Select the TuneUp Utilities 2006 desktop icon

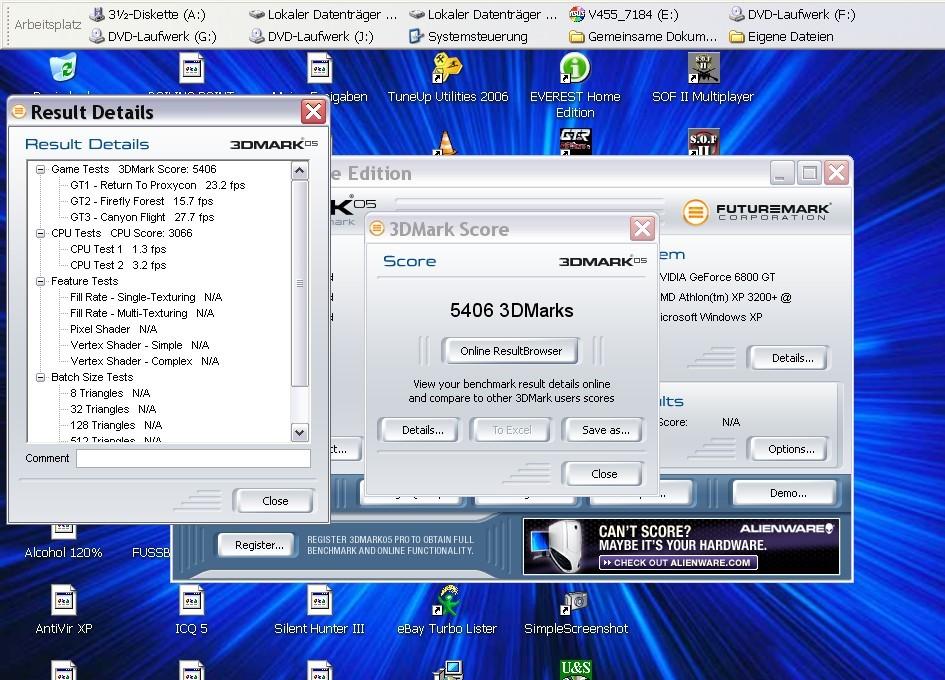[x=447, y=78]
